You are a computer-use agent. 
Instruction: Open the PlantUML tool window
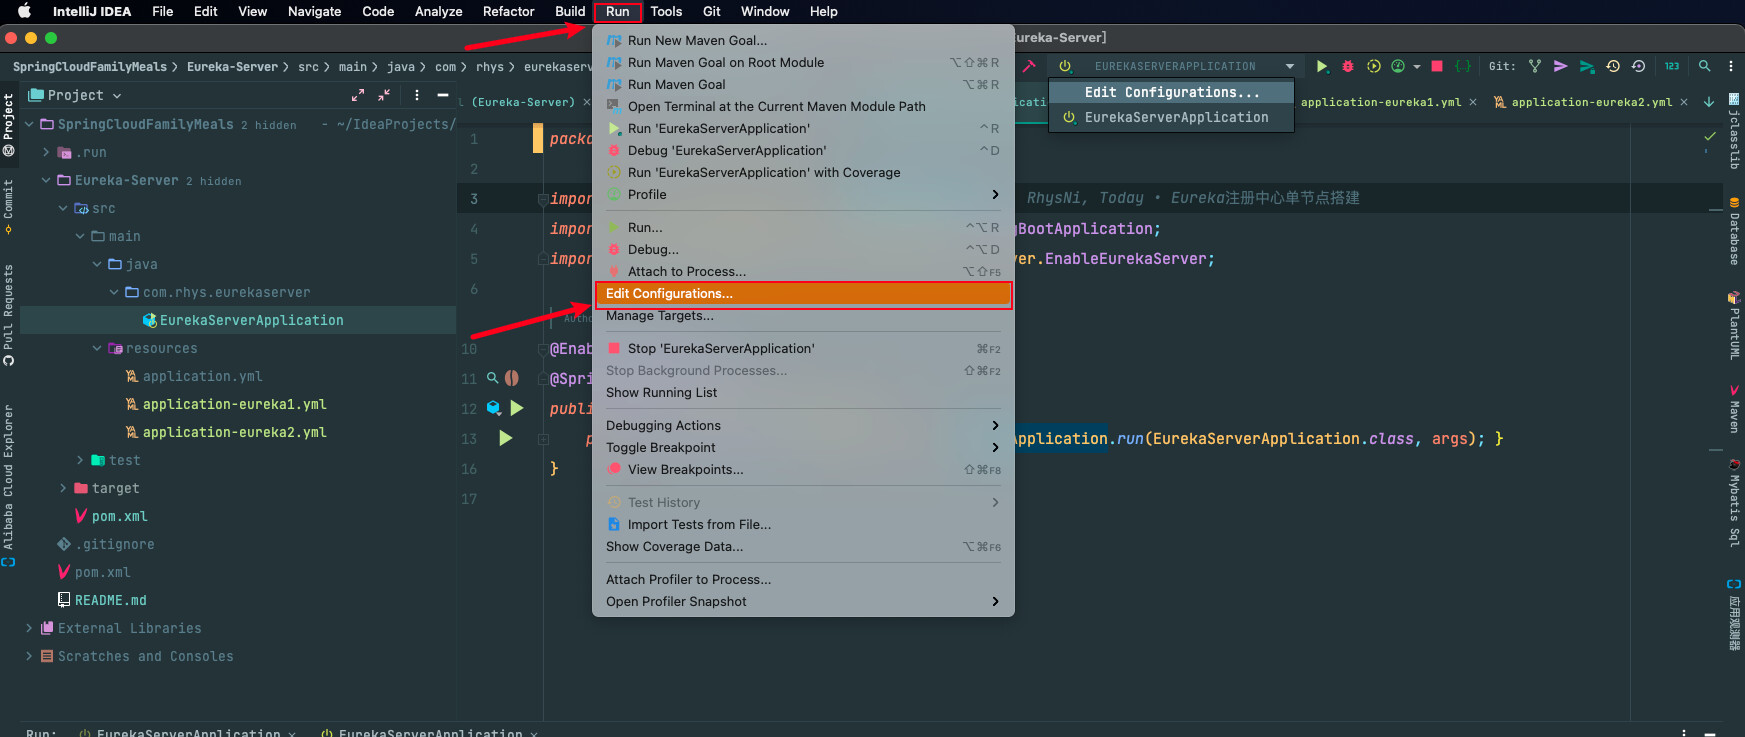tap(1734, 326)
